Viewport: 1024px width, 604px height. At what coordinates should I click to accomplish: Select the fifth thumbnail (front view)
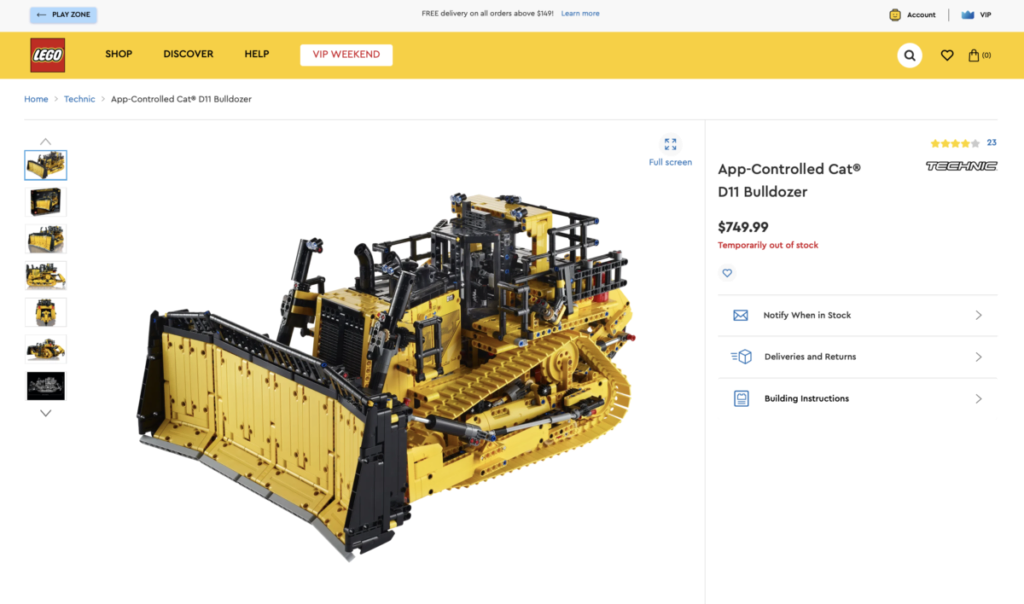pos(45,312)
